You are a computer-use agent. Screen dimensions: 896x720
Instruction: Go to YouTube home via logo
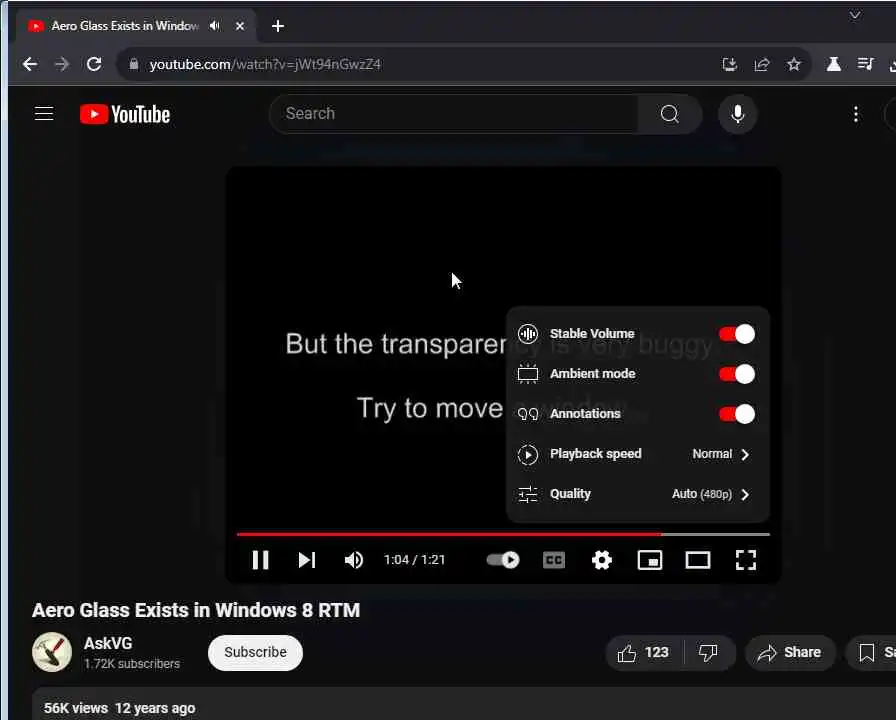point(125,114)
